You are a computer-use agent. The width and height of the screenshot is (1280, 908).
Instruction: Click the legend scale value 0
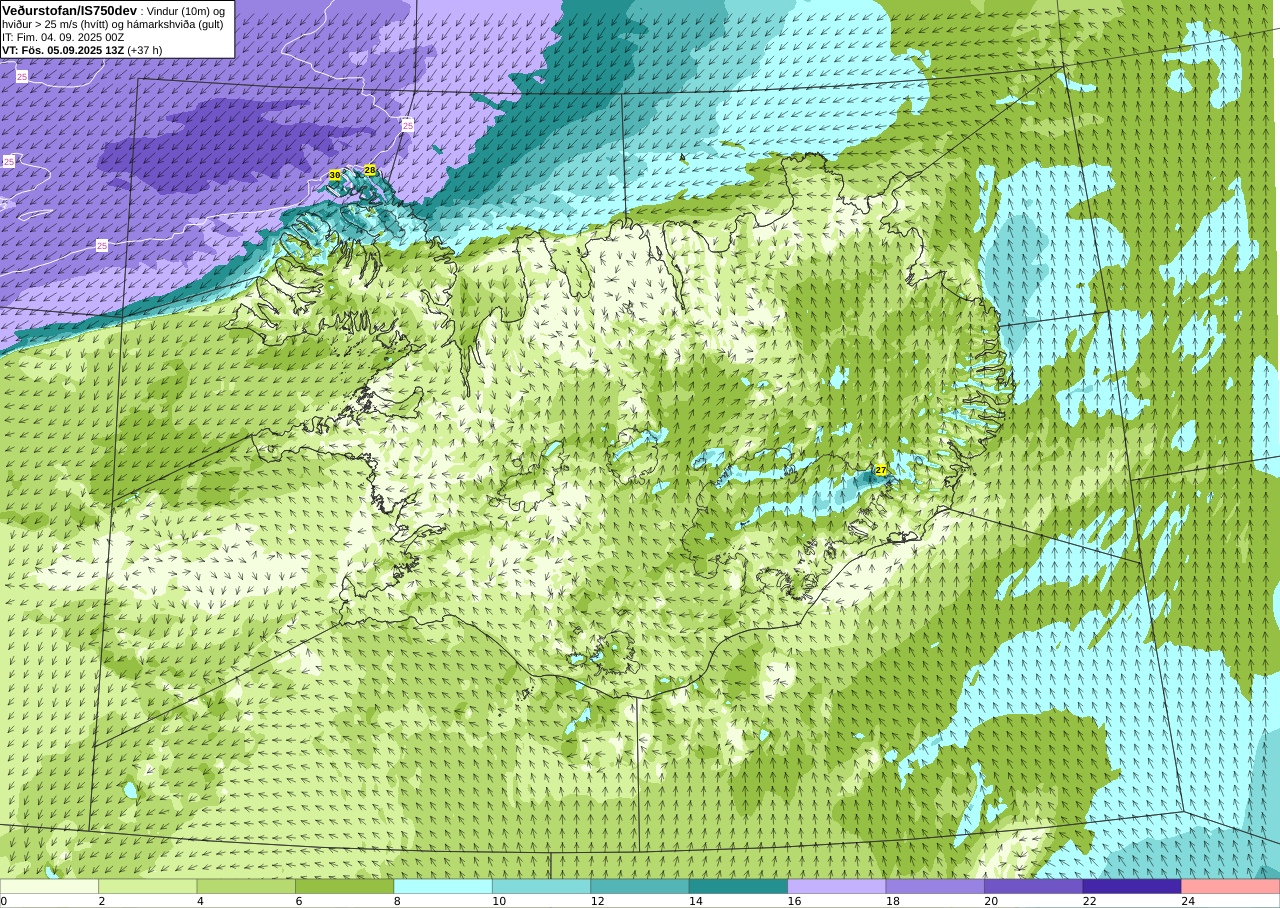click(4, 901)
